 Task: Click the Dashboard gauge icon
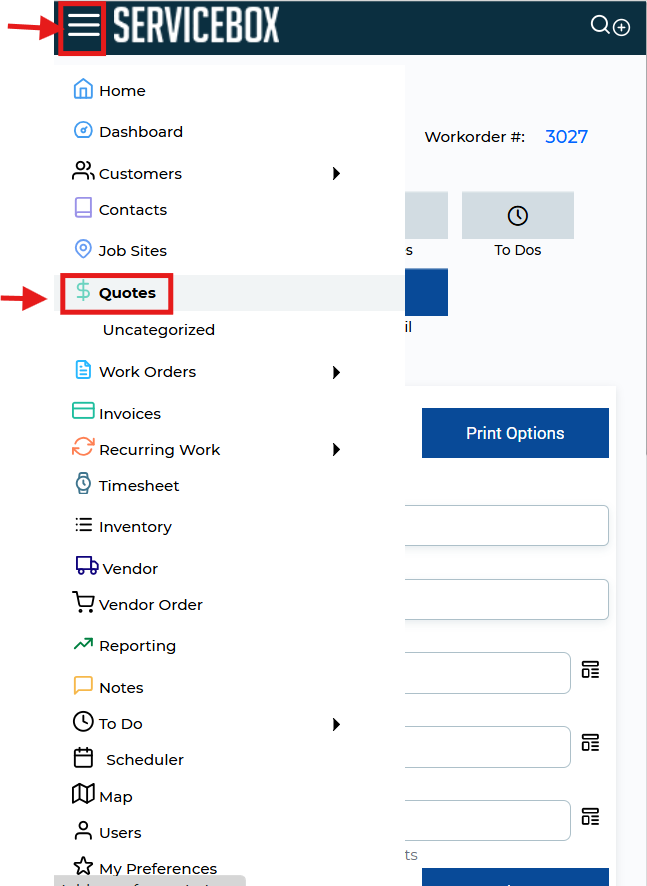click(x=83, y=131)
